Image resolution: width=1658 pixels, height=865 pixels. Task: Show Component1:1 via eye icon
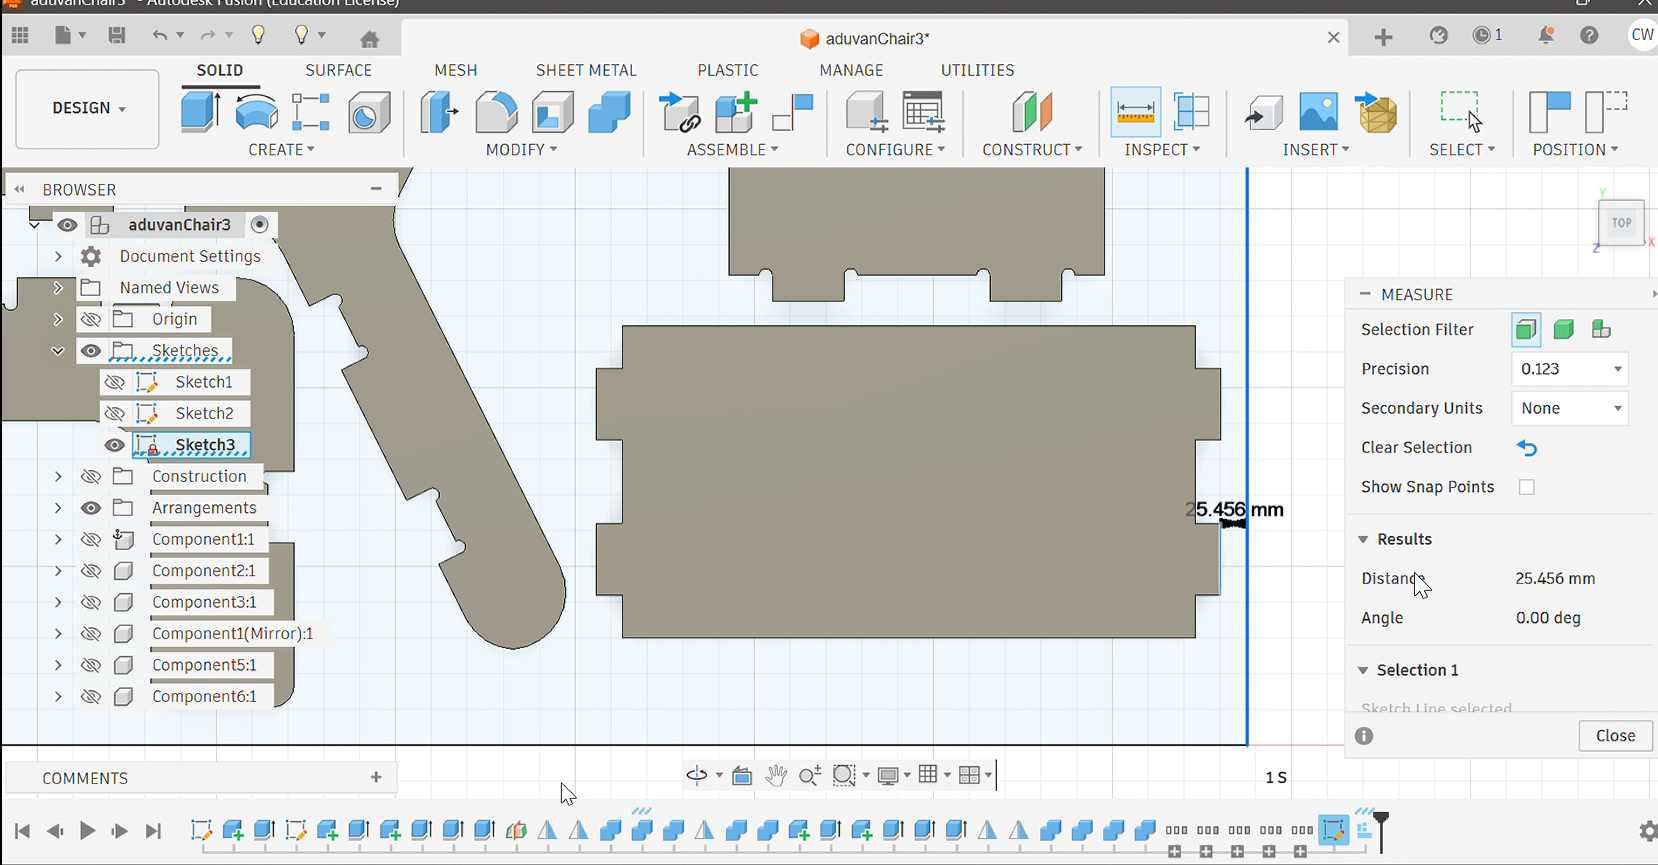pyautogui.click(x=91, y=539)
